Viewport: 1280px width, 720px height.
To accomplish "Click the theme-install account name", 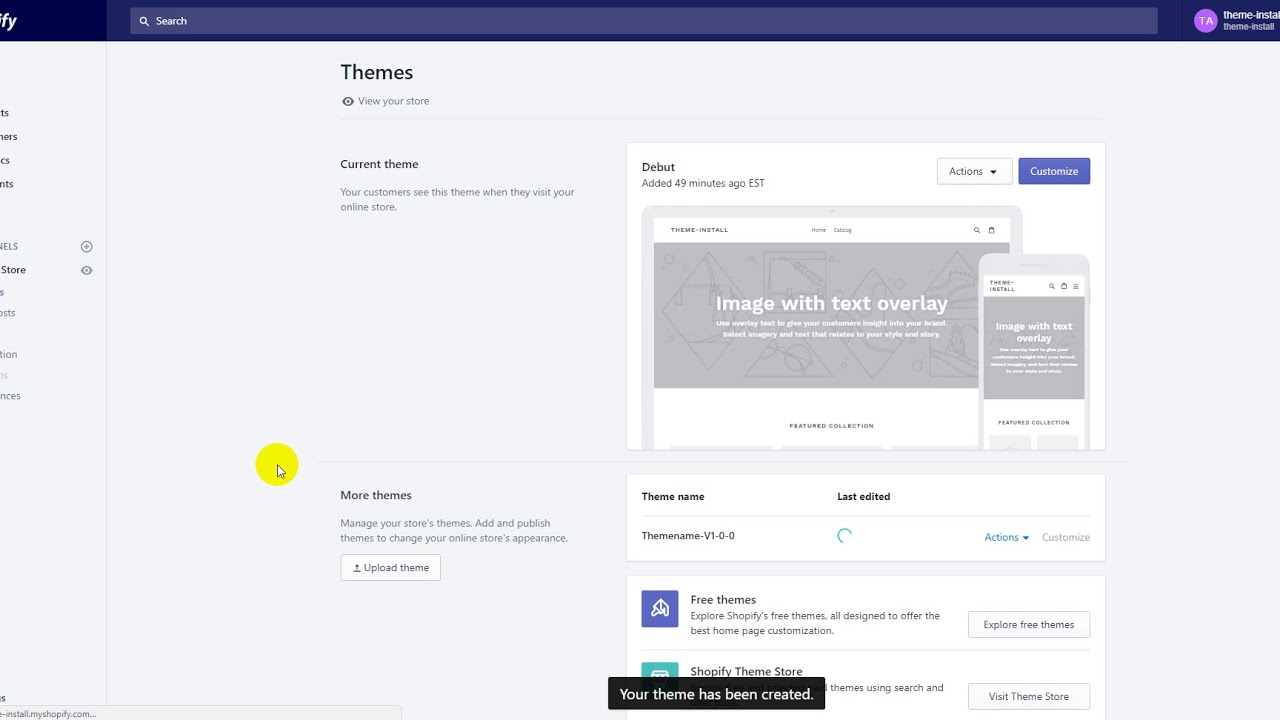I will [1251, 16].
